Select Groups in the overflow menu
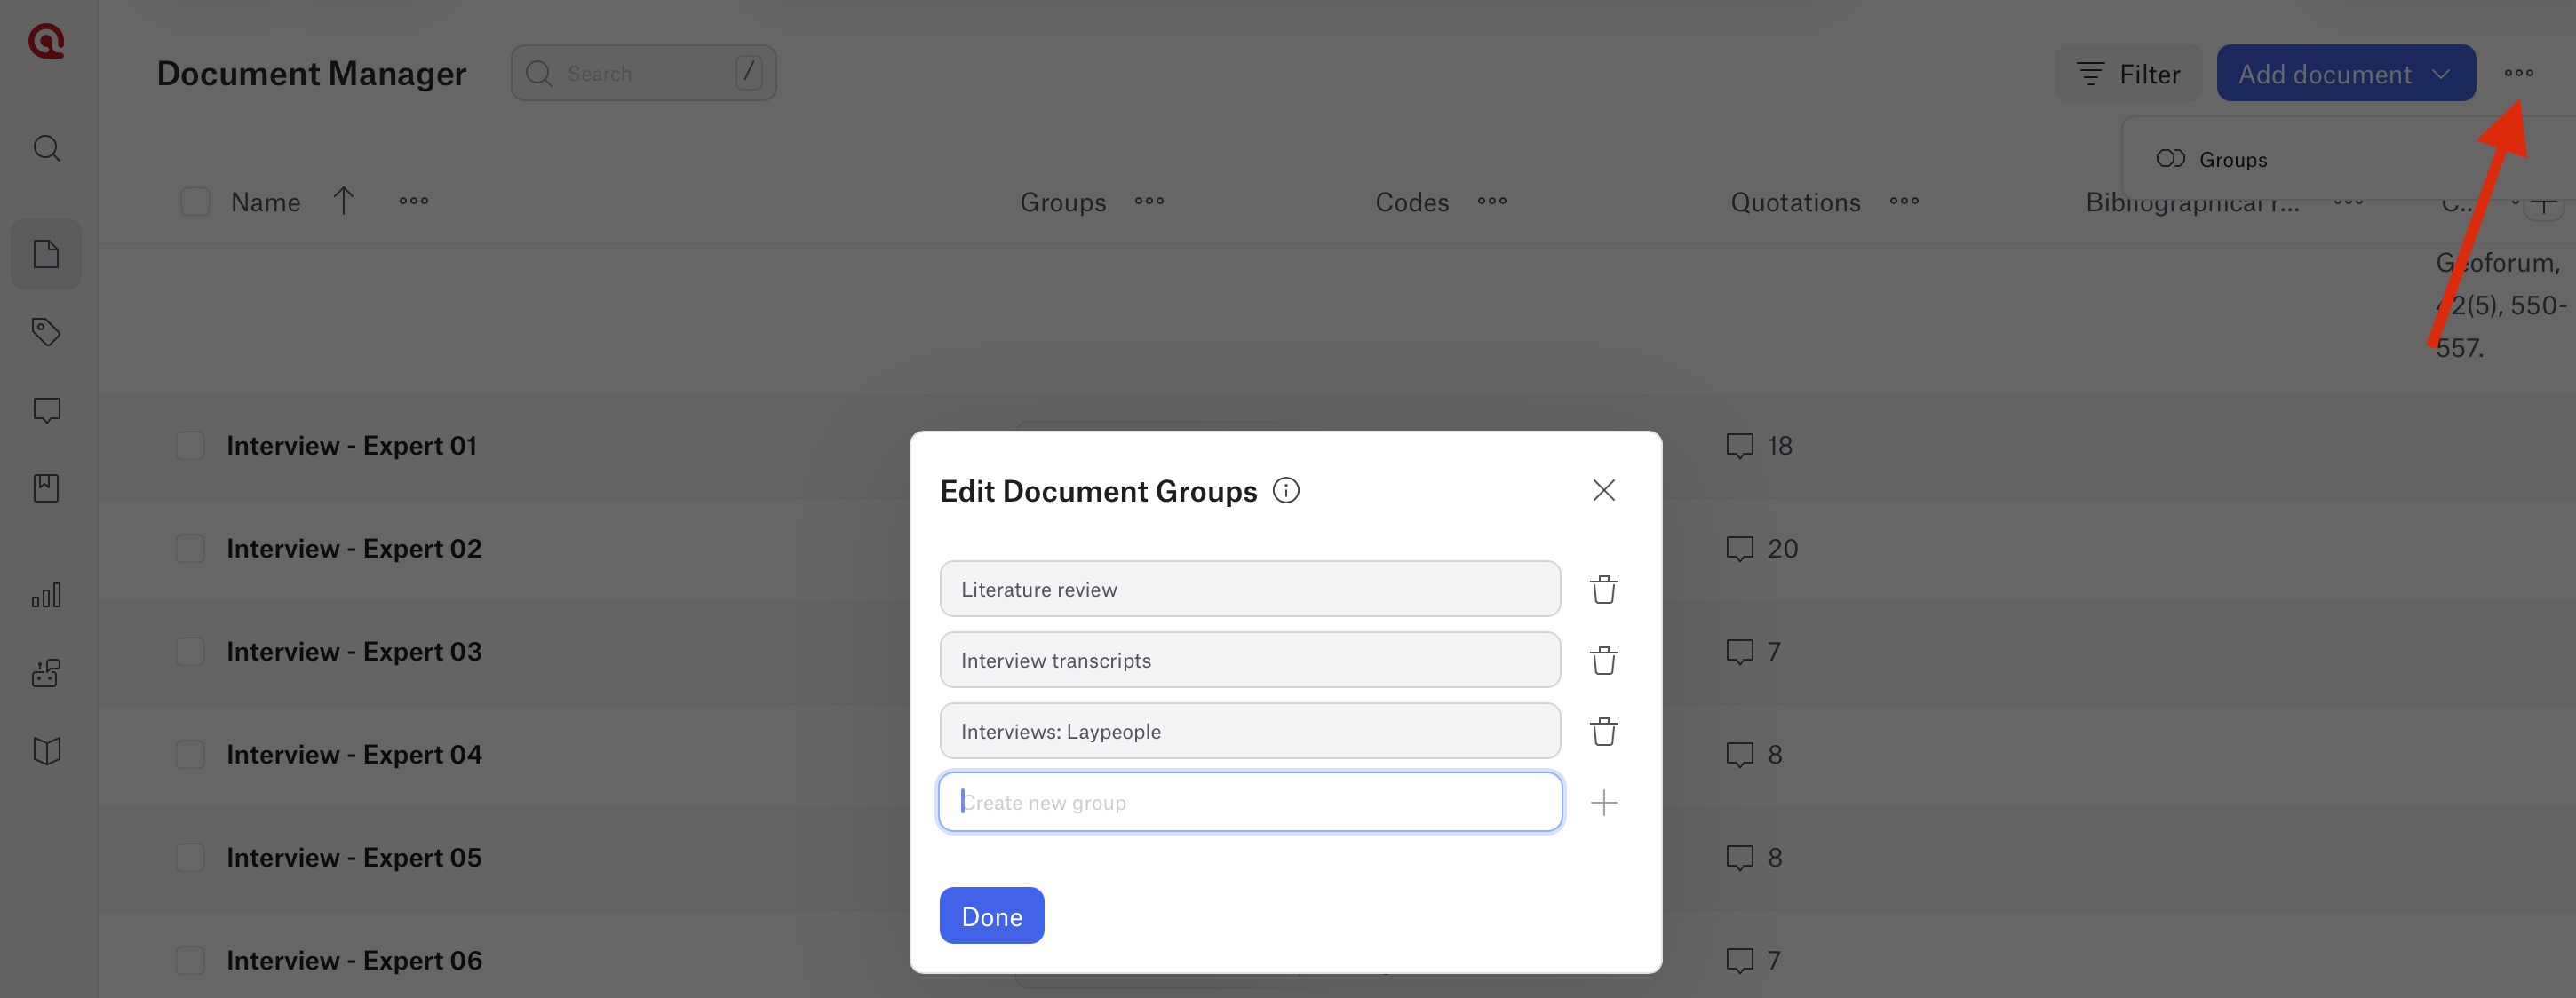This screenshot has width=2576, height=998. click(2232, 160)
